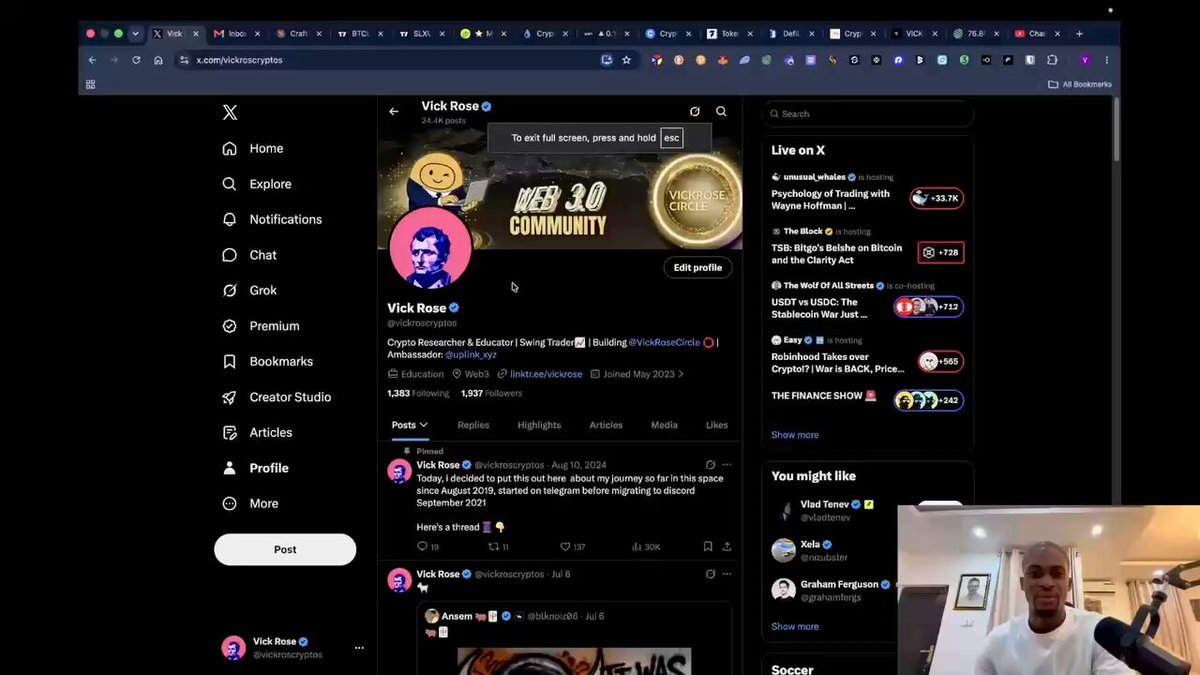The image size is (1200, 675).
Task: Switch to the Media tab
Action: pos(664,425)
